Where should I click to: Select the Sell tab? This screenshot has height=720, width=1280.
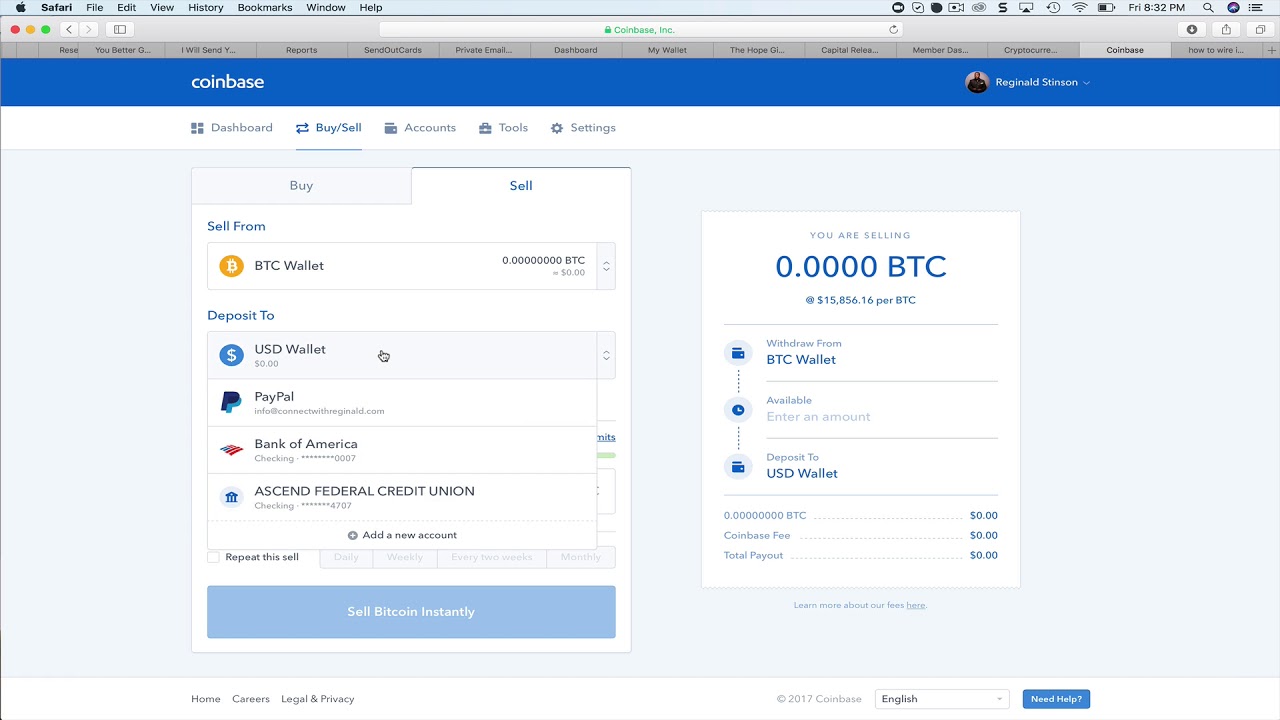coord(521,186)
